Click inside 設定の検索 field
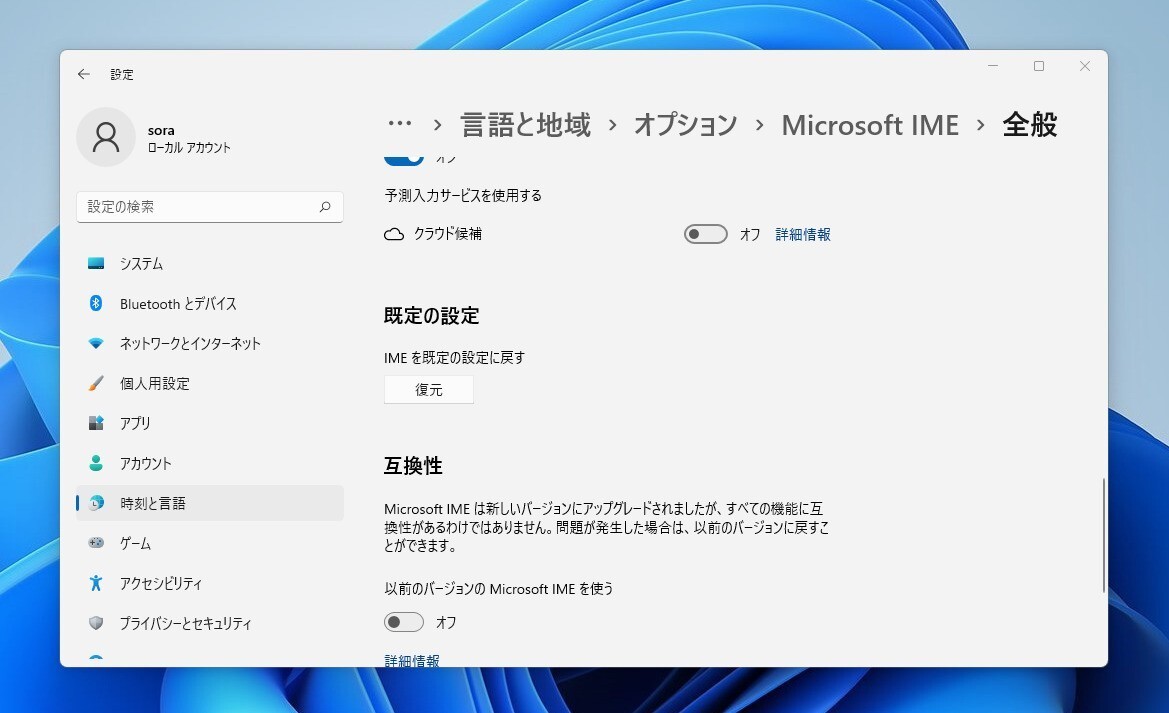Screen dimensions: 1169x713 (x=200, y=207)
